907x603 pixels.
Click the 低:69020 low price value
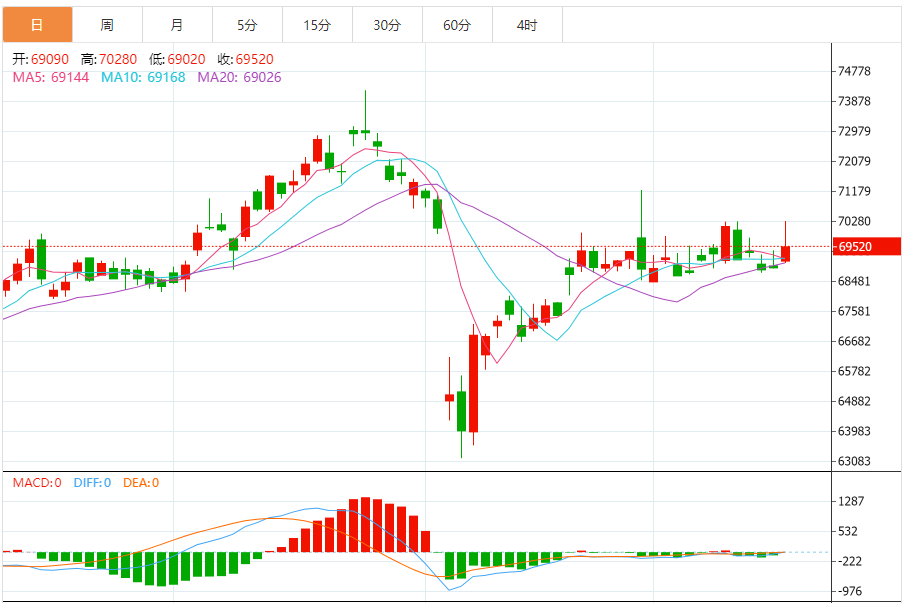coord(177,59)
